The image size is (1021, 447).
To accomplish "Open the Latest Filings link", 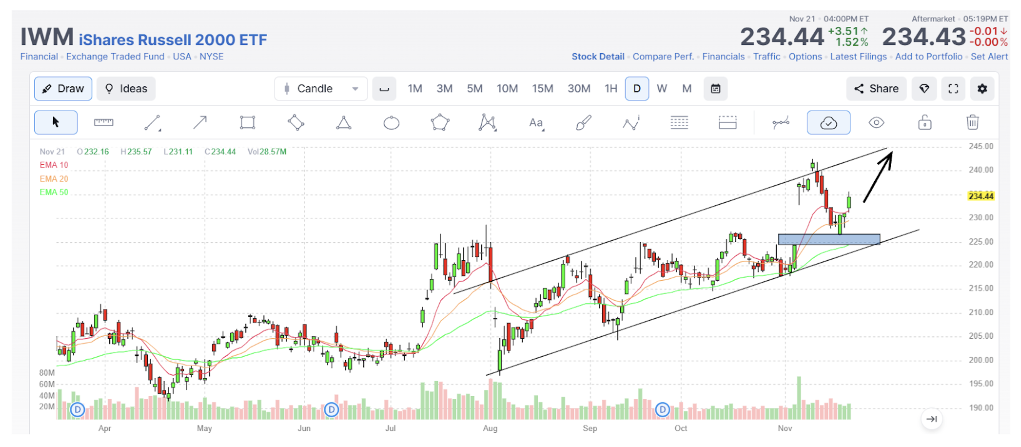I will point(858,57).
